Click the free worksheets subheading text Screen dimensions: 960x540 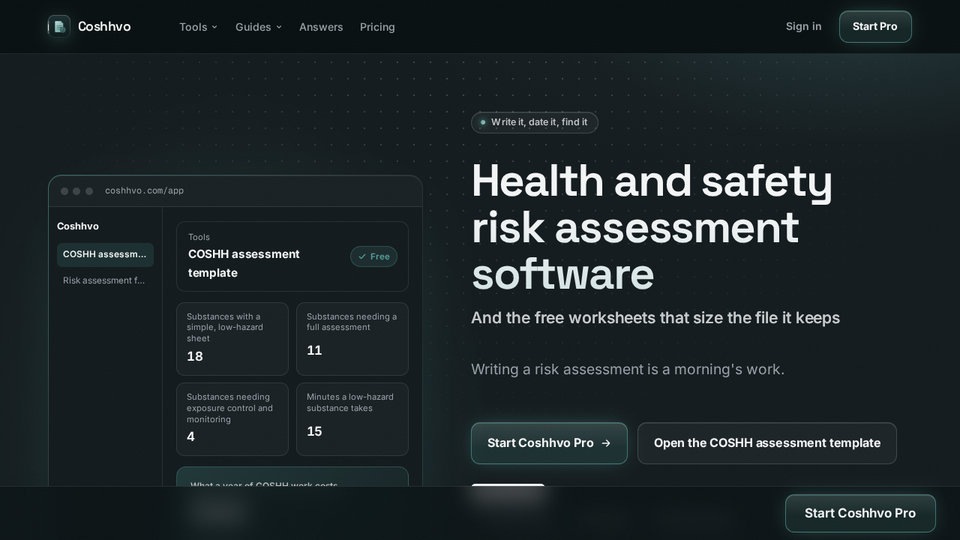point(655,318)
